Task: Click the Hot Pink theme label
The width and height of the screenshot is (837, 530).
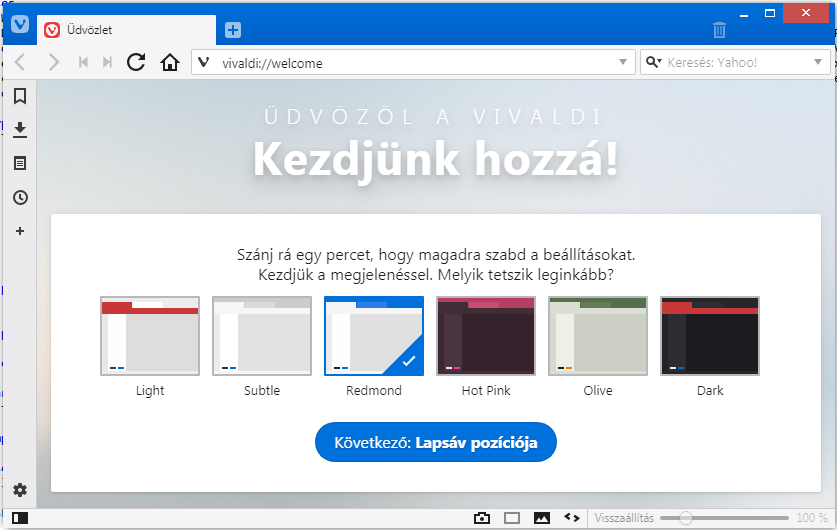Action: pos(486,391)
